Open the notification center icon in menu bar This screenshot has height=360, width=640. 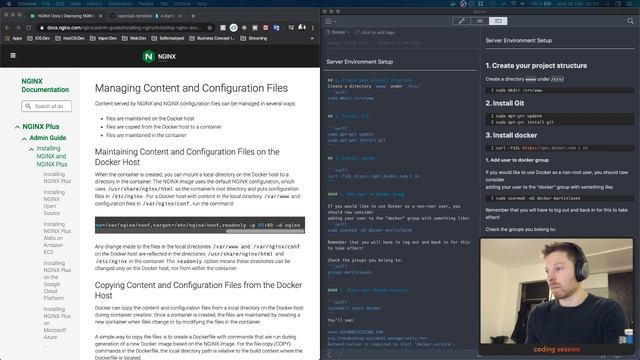point(629,4)
